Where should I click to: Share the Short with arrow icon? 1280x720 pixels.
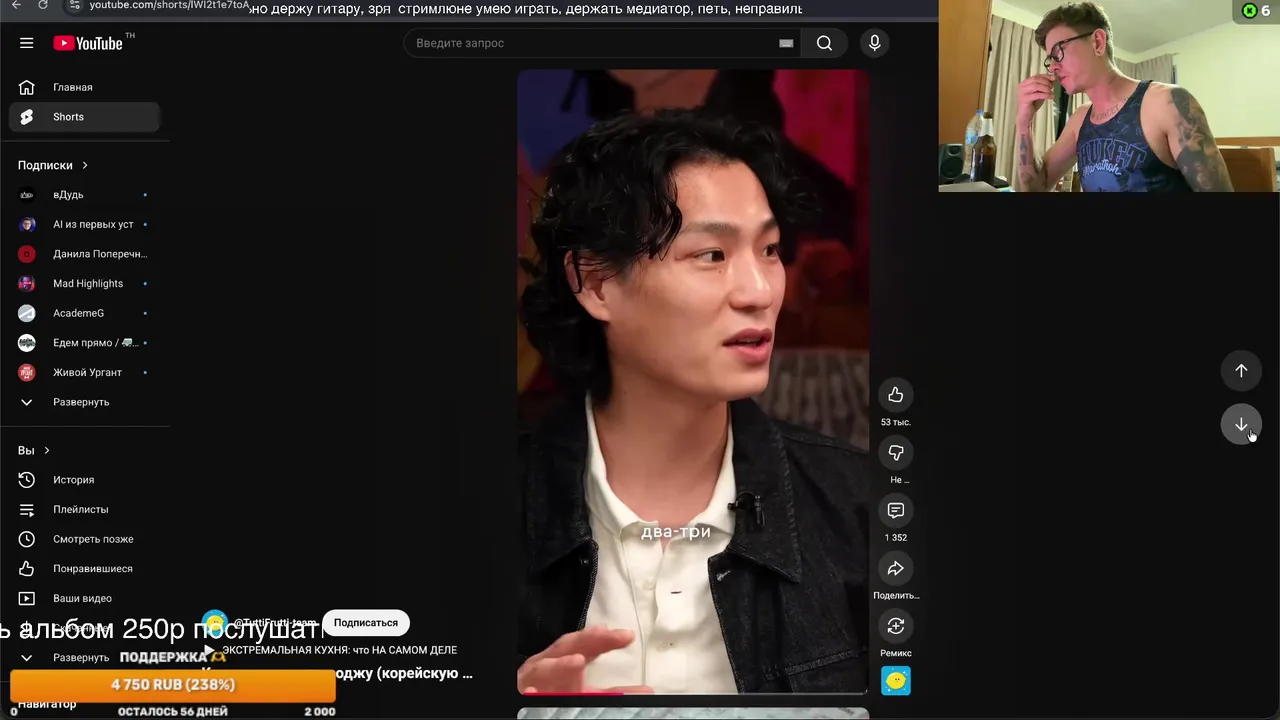[x=896, y=569]
